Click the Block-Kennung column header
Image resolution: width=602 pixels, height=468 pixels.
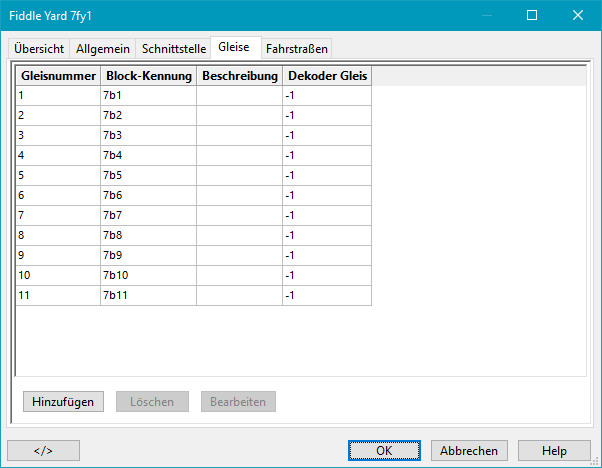148,76
